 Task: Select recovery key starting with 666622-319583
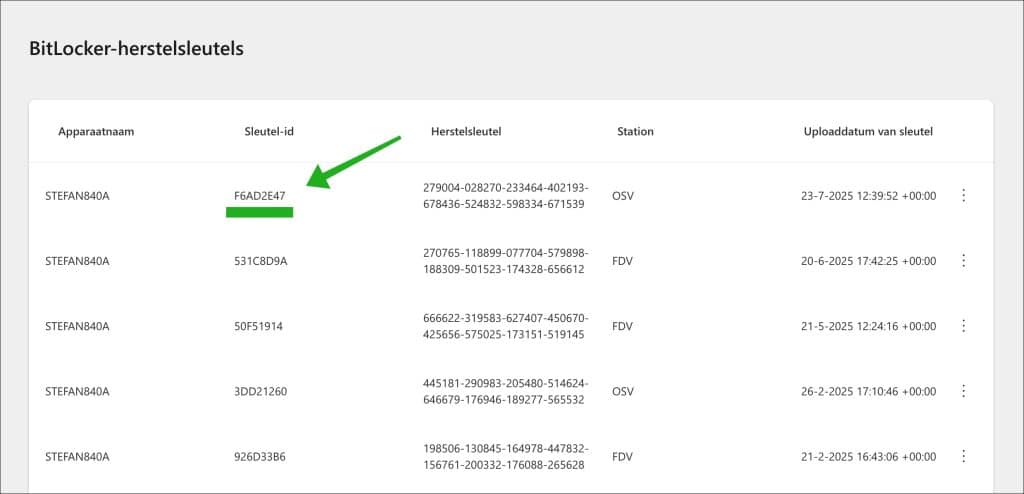[x=505, y=326]
